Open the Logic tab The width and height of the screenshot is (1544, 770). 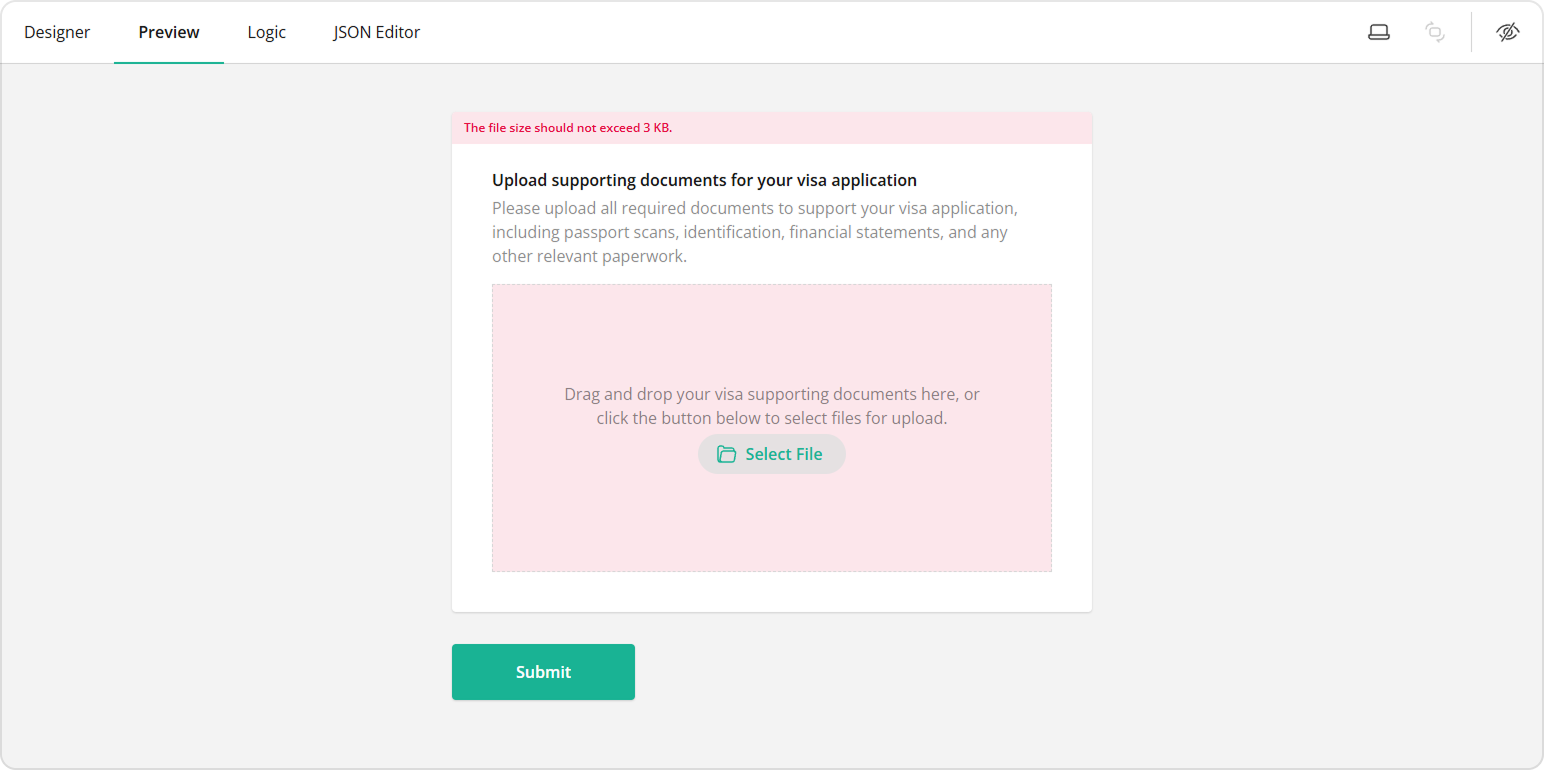(266, 31)
